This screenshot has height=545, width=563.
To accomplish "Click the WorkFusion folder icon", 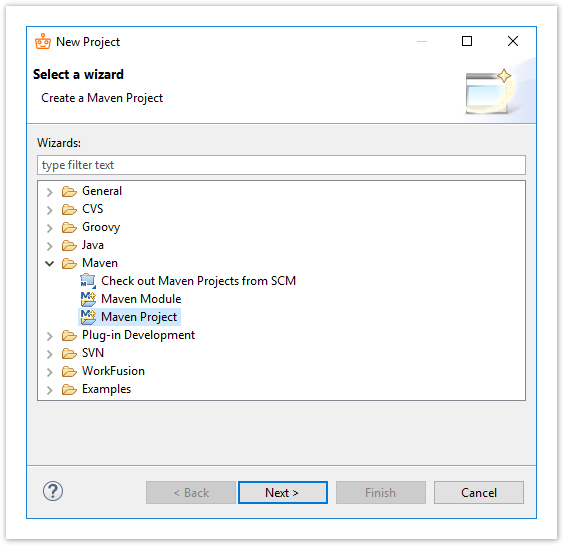I will (69, 371).
